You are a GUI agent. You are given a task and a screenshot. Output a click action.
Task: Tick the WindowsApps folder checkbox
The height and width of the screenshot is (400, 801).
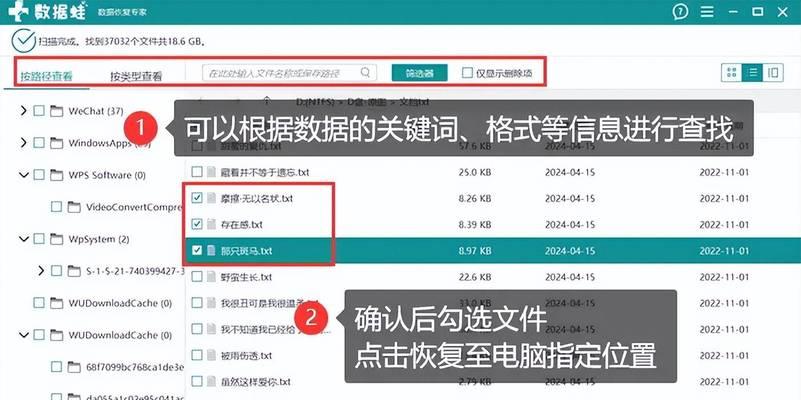click(x=39, y=143)
